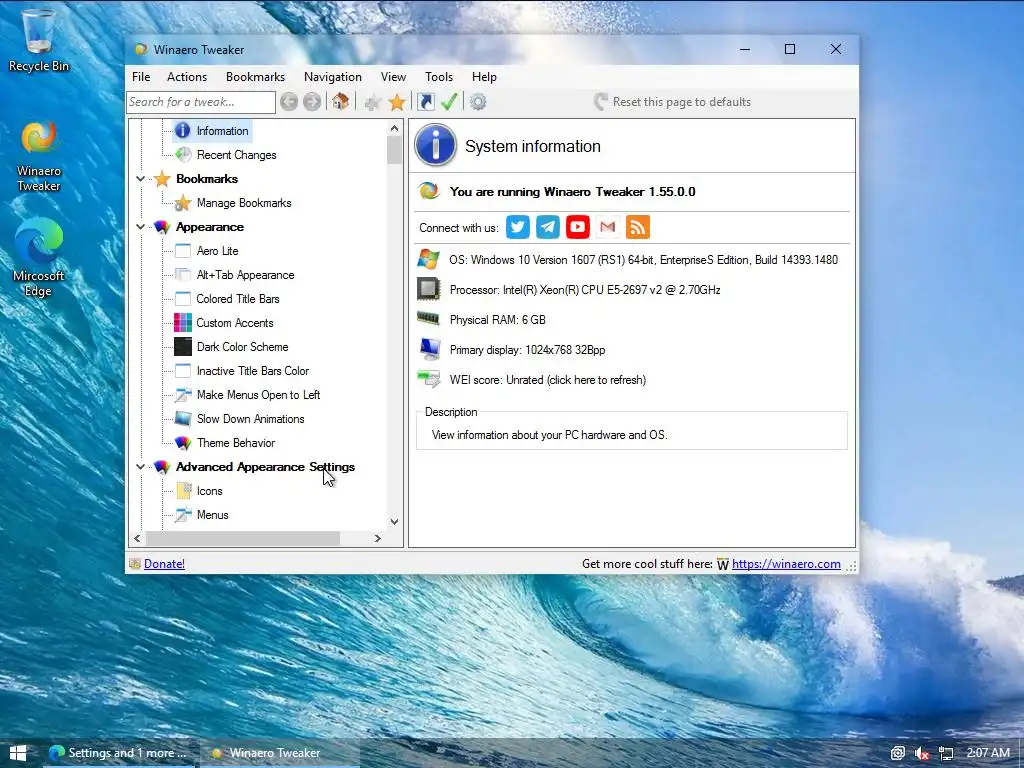Open the https://winaero.com link
The width and height of the screenshot is (1024, 768).
[786, 564]
